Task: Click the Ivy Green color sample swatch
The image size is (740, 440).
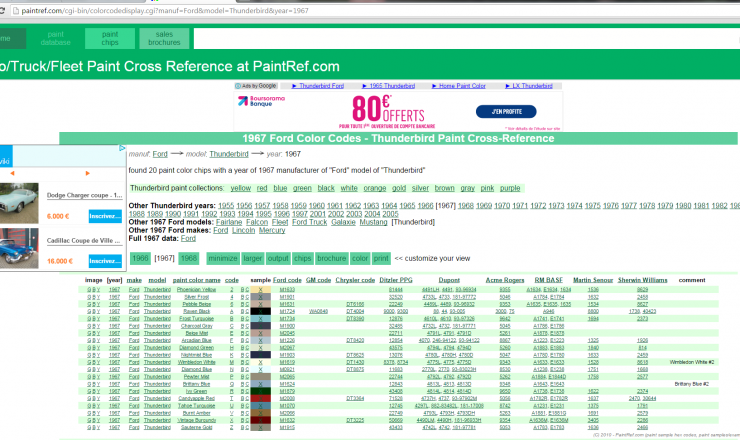Action: tap(260, 391)
